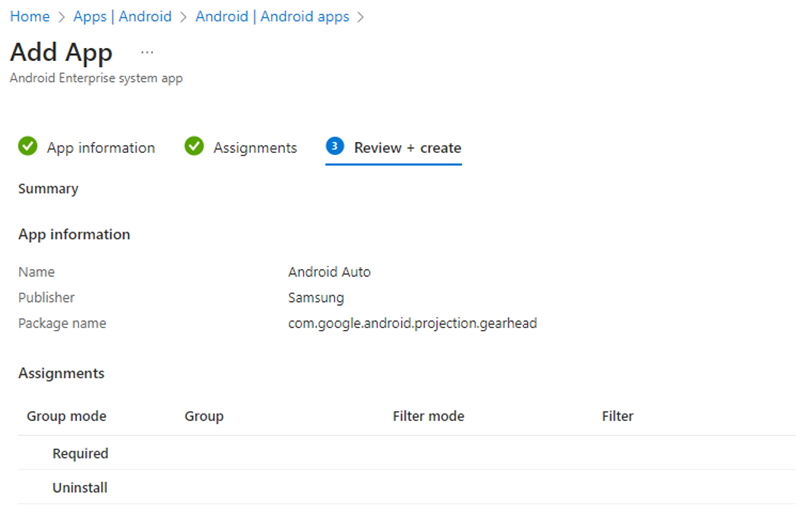Screen dimensions: 796x516
Task: Click the Samsung publisher value
Action: [x=316, y=298]
